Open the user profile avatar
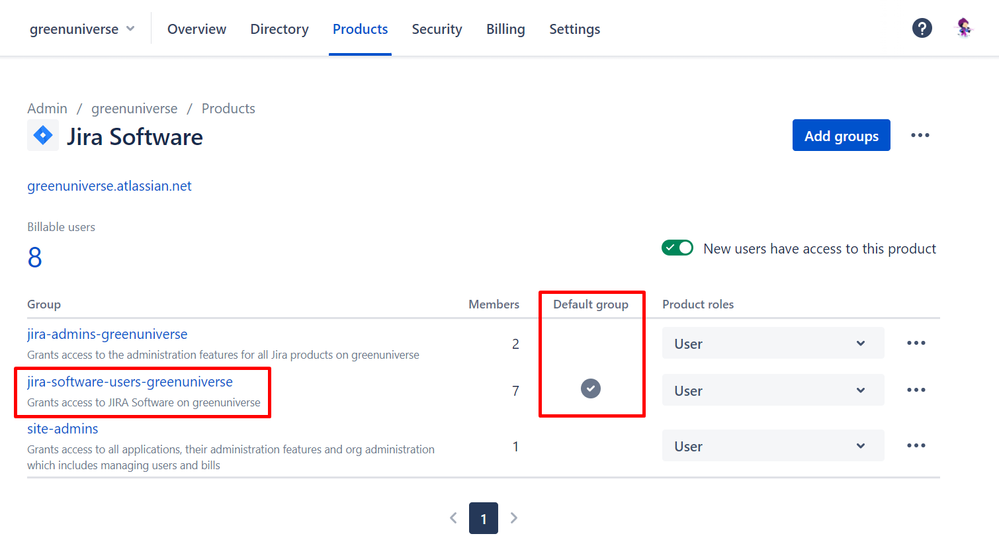 point(964,28)
